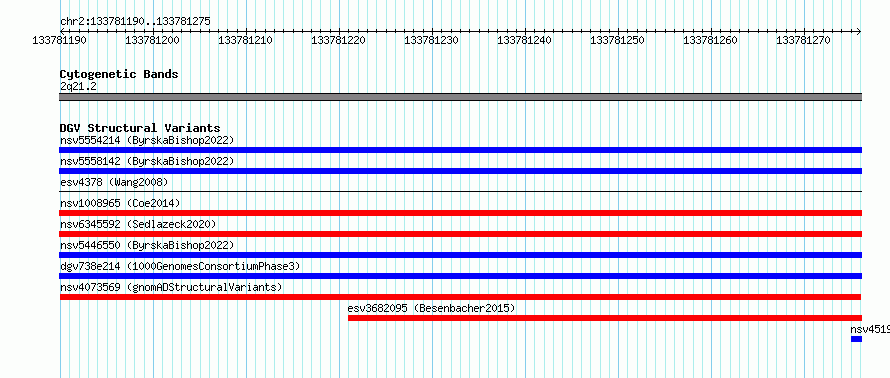Click the blue bar under nsv5558142
The width and height of the screenshot is (890, 378).
coord(460,171)
